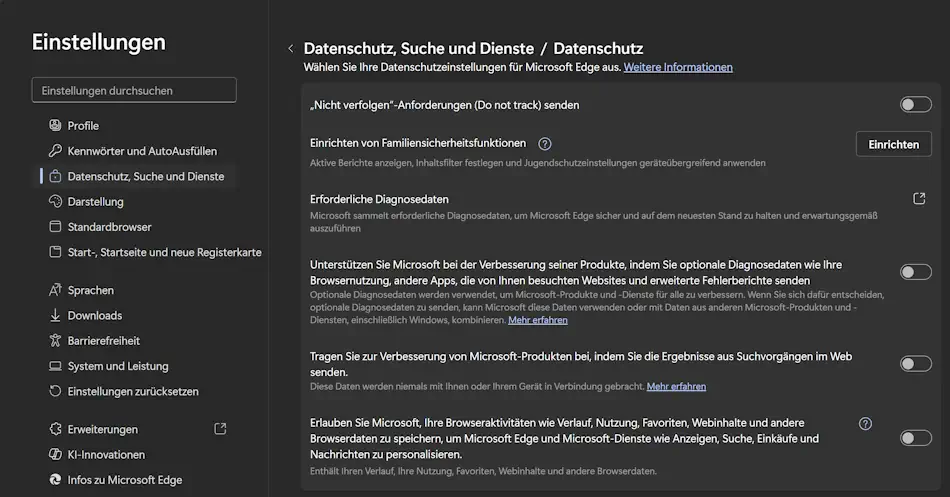Image resolution: width=950 pixels, height=497 pixels.
Task: Click help icon beside Browseraktivitäten personalization setting
Action: [865, 424]
